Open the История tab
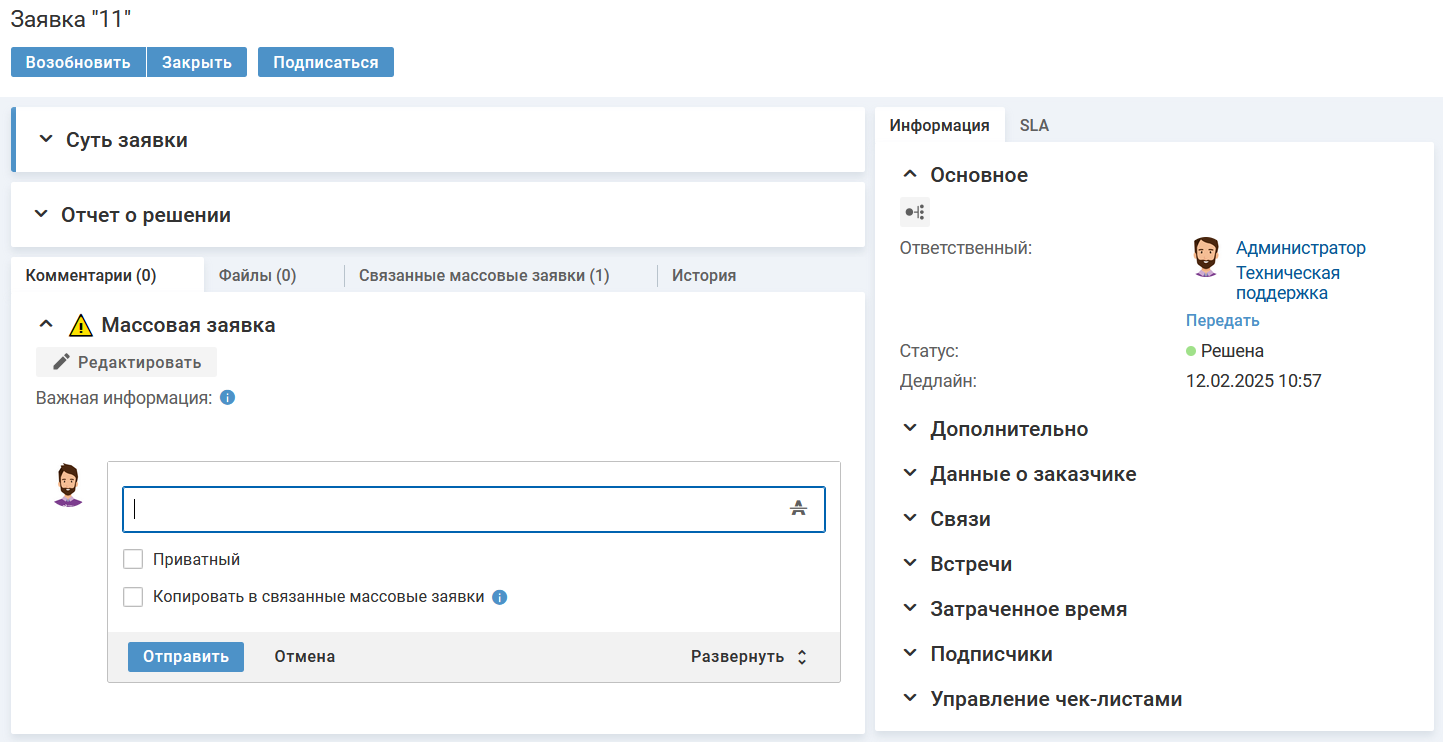Viewport: 1443px width, 742px height. click(x=703, y=276)
